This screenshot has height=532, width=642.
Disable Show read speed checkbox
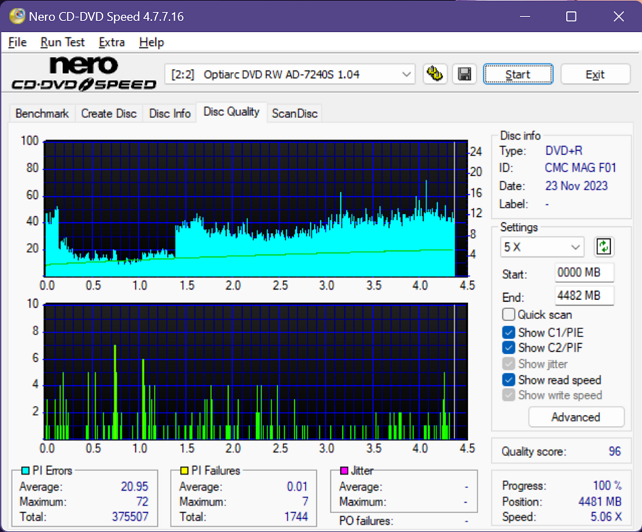(x=508, y=380)
